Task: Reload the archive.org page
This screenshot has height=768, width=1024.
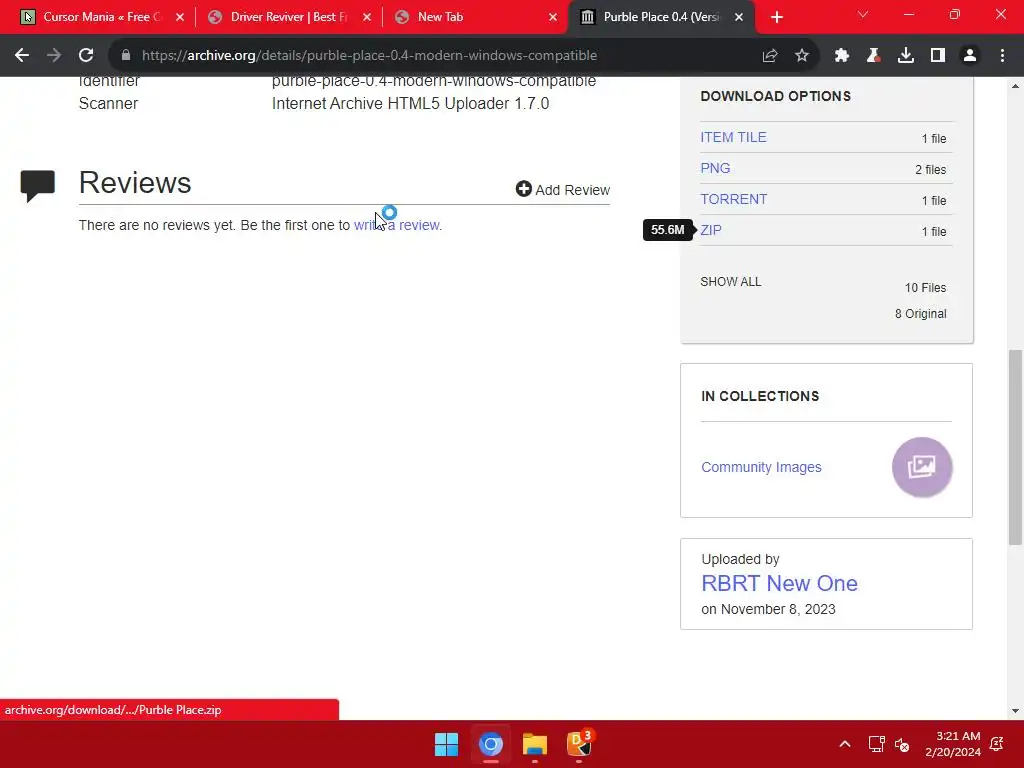Action: (x=86, y=56)
